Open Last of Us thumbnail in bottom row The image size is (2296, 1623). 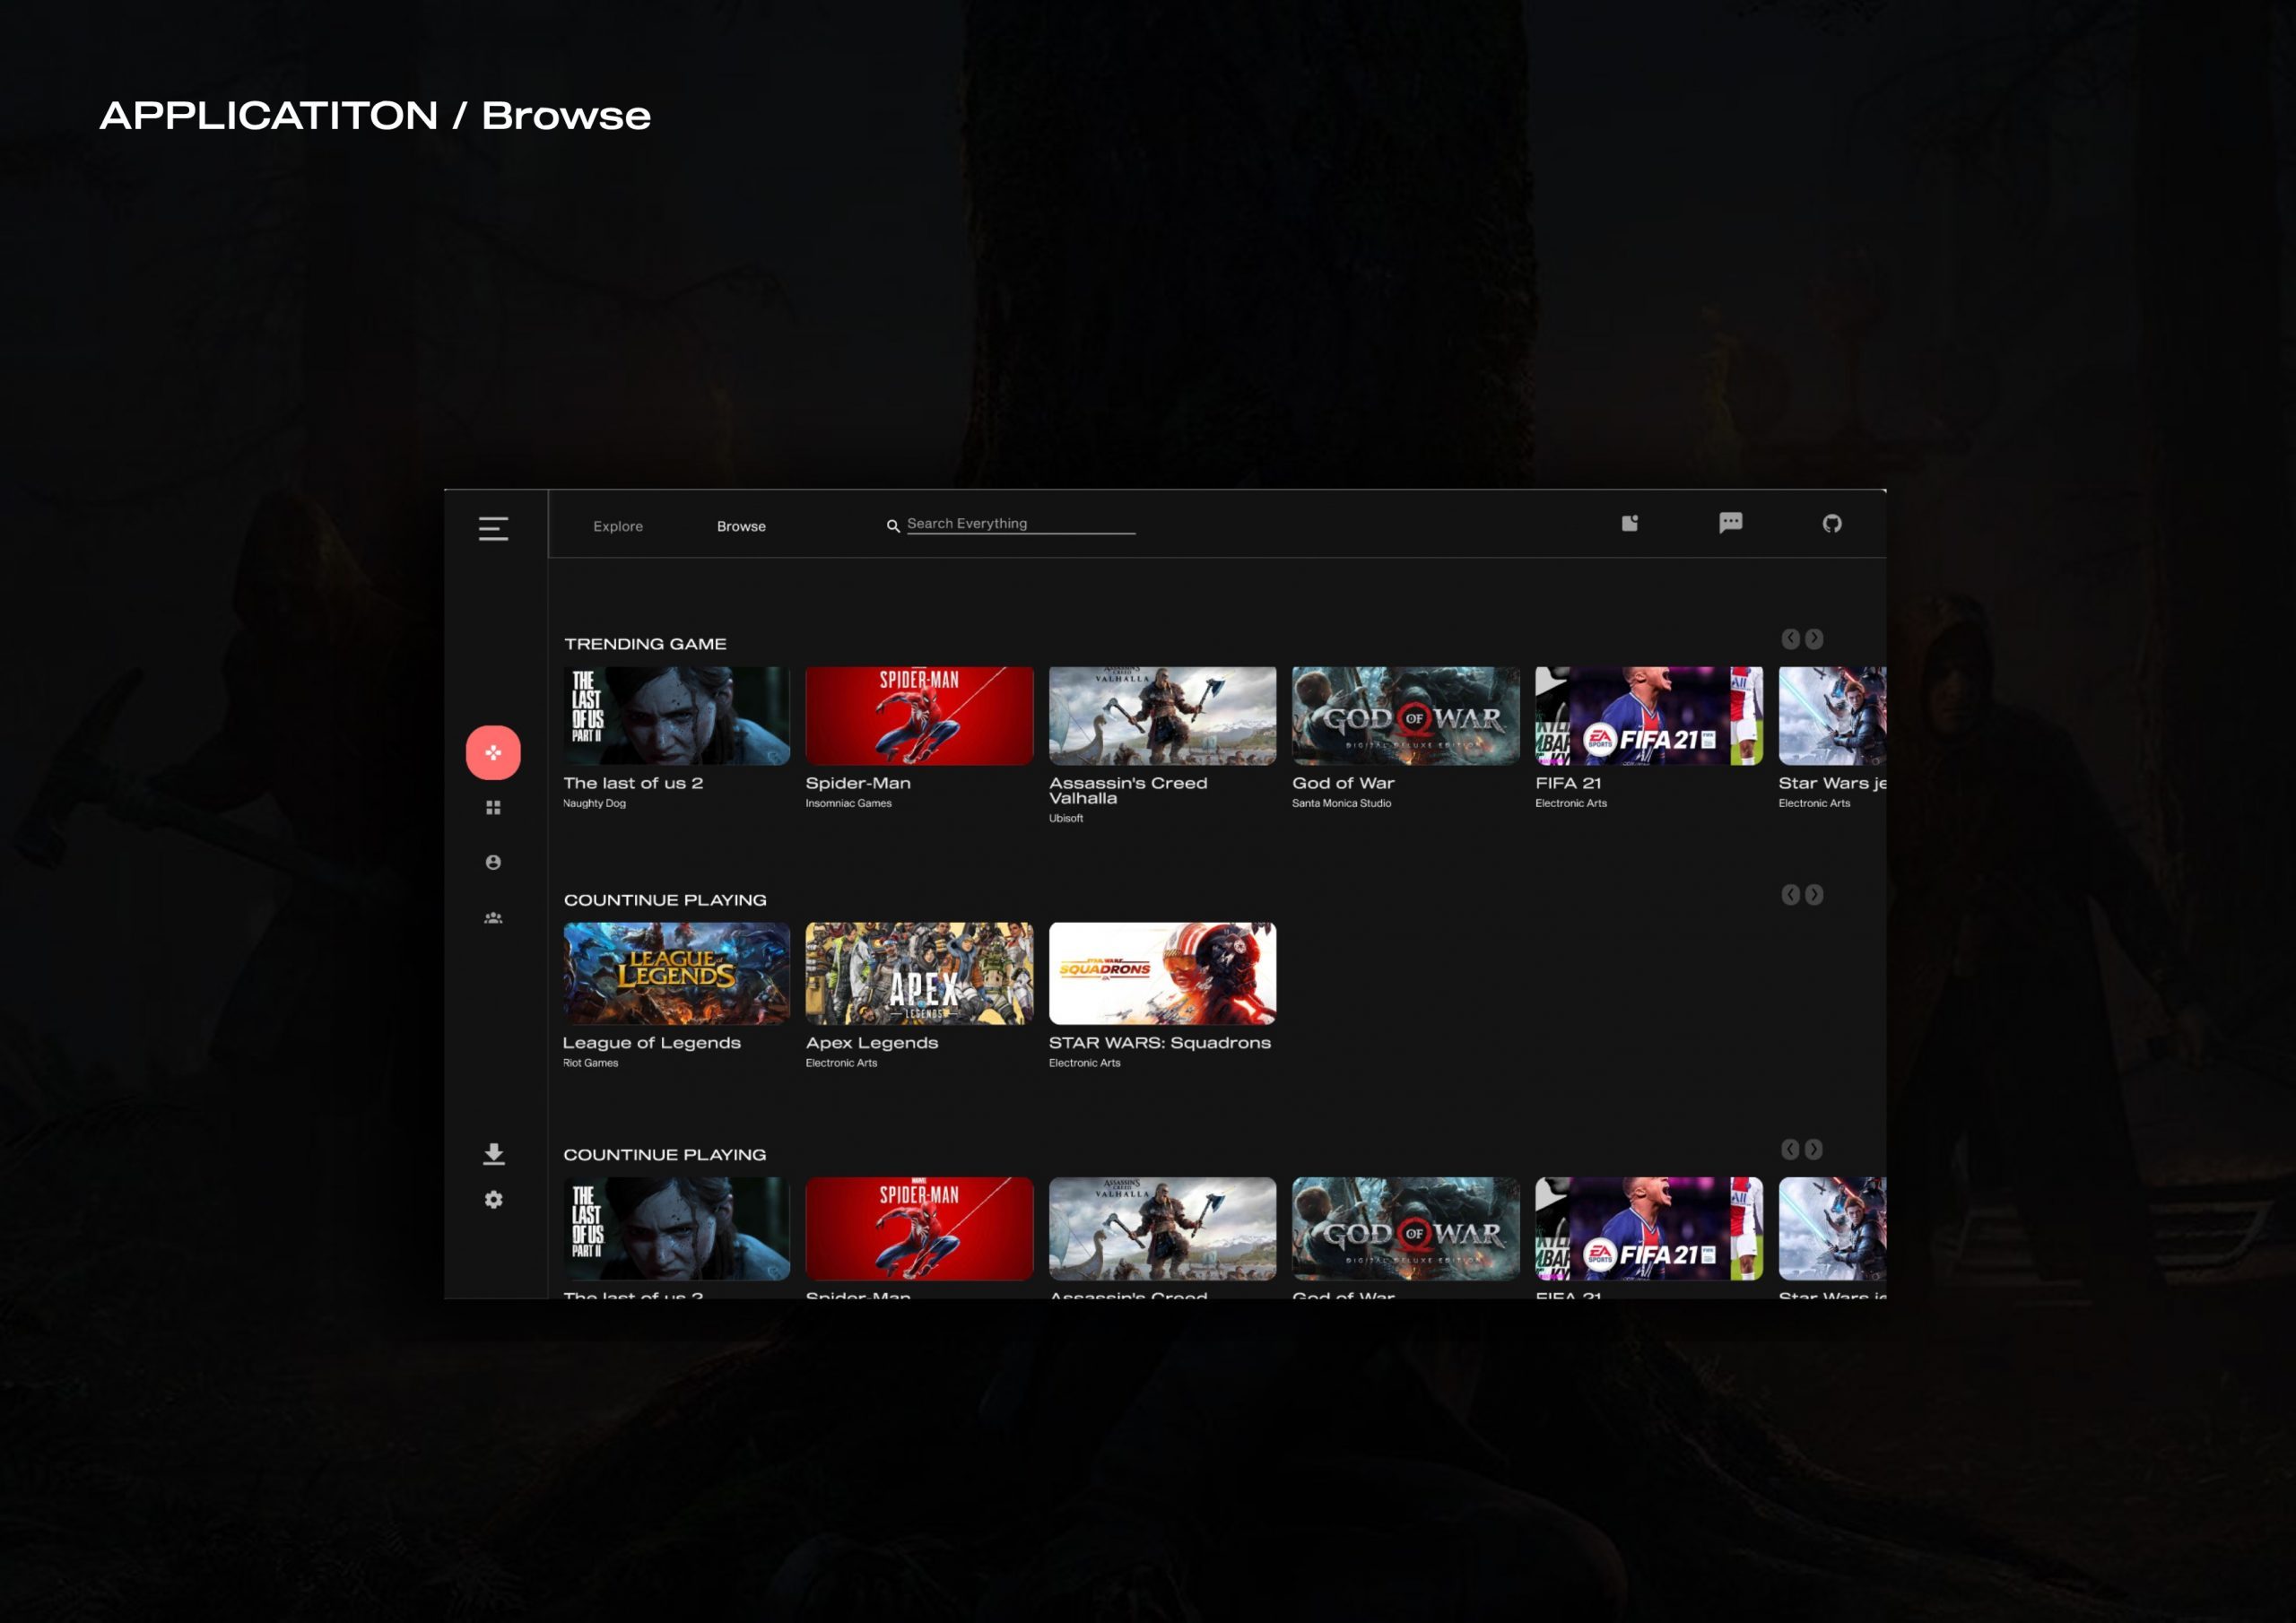pos(676,1229)
